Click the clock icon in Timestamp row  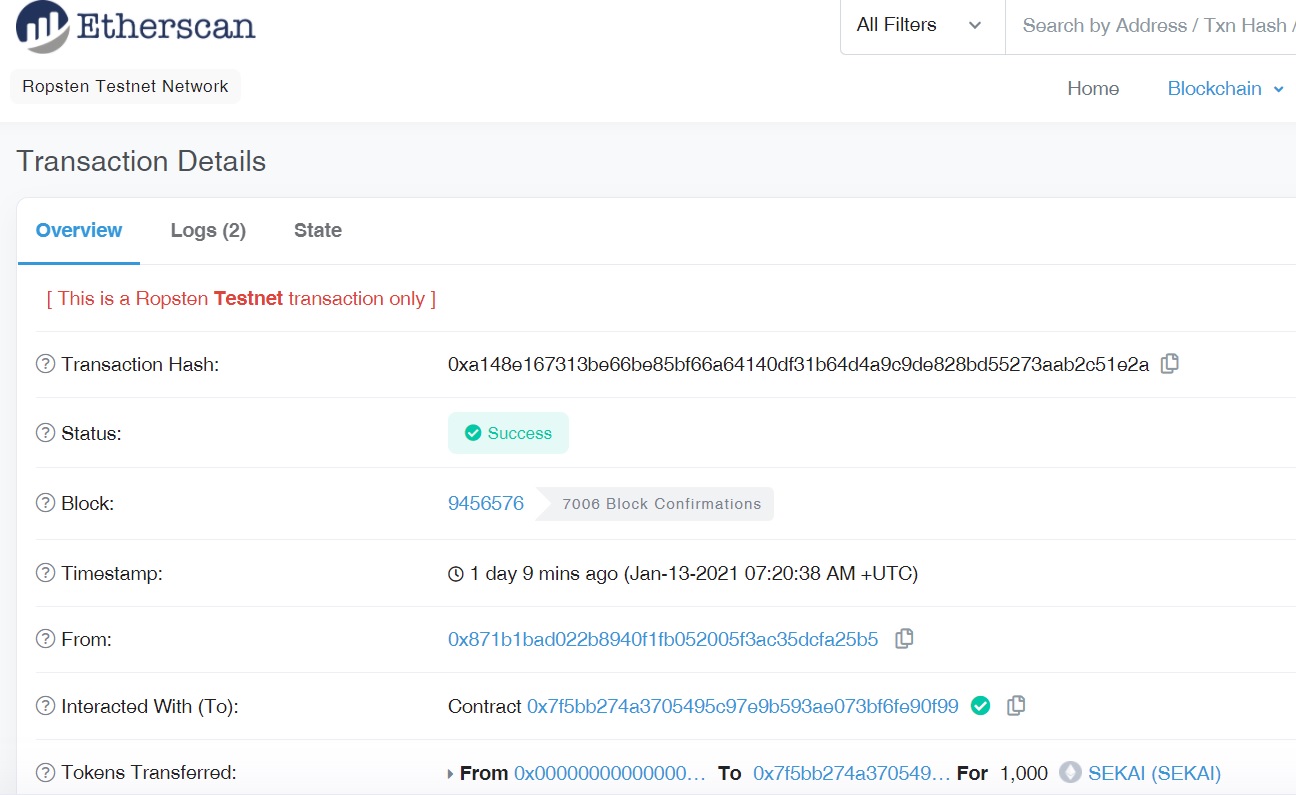(x=456, y=574)
